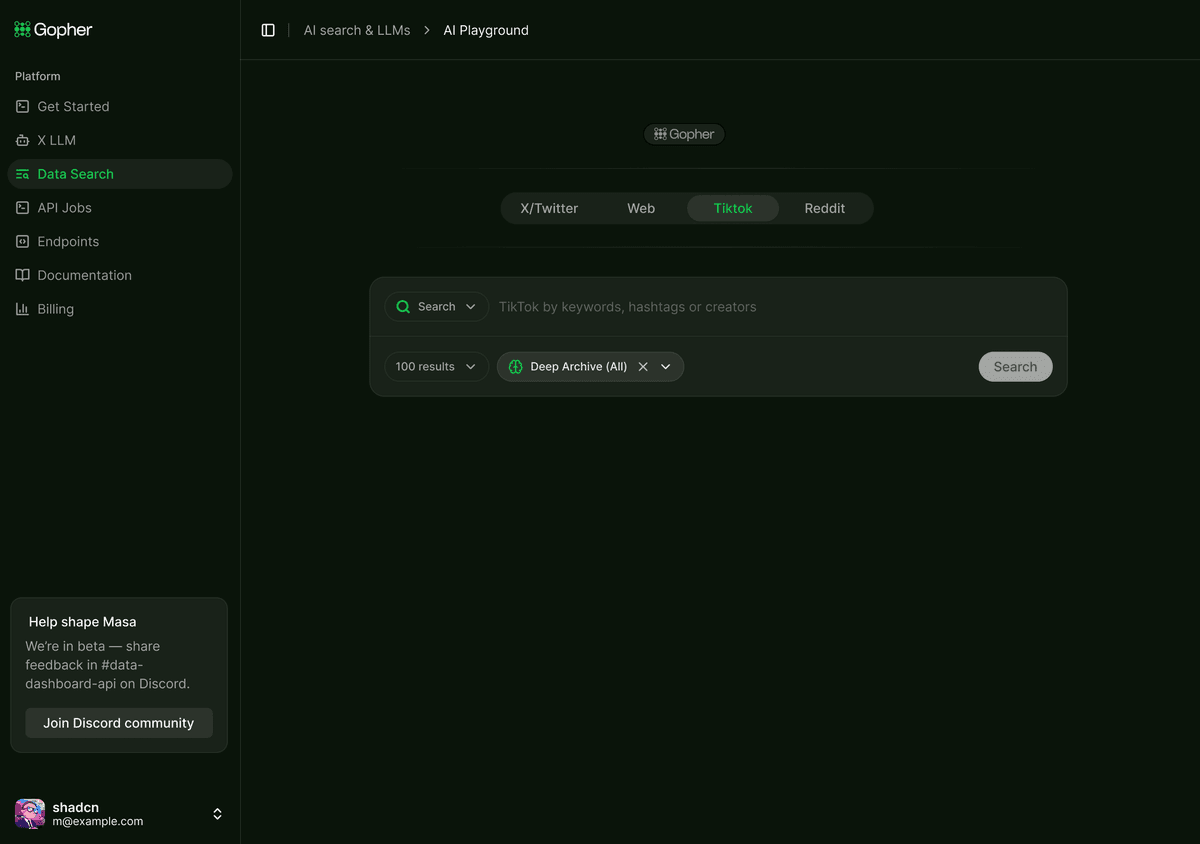Open the 100 results dropdown
The image size is (1200, 844).
point(436,366)
